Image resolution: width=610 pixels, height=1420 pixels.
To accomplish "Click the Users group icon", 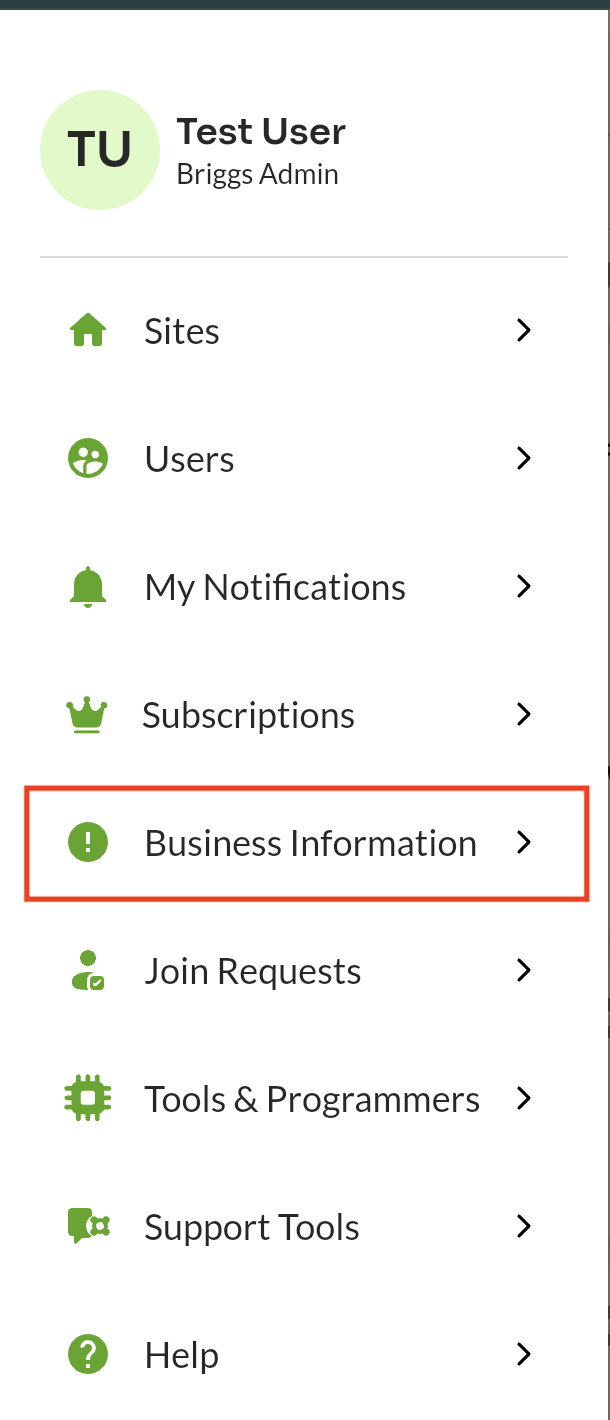I will point(88,458).
